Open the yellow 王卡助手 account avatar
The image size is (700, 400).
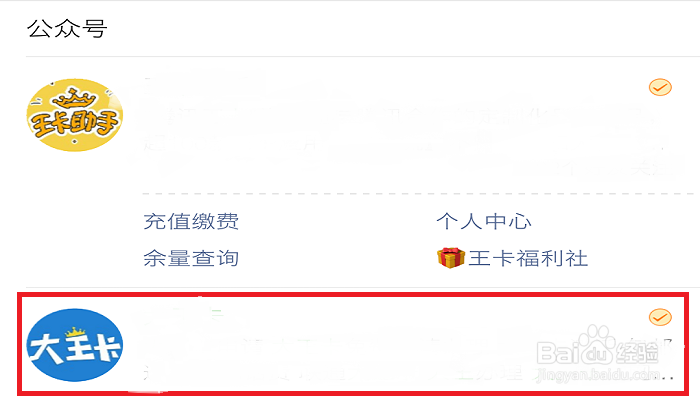click(75, 115)
